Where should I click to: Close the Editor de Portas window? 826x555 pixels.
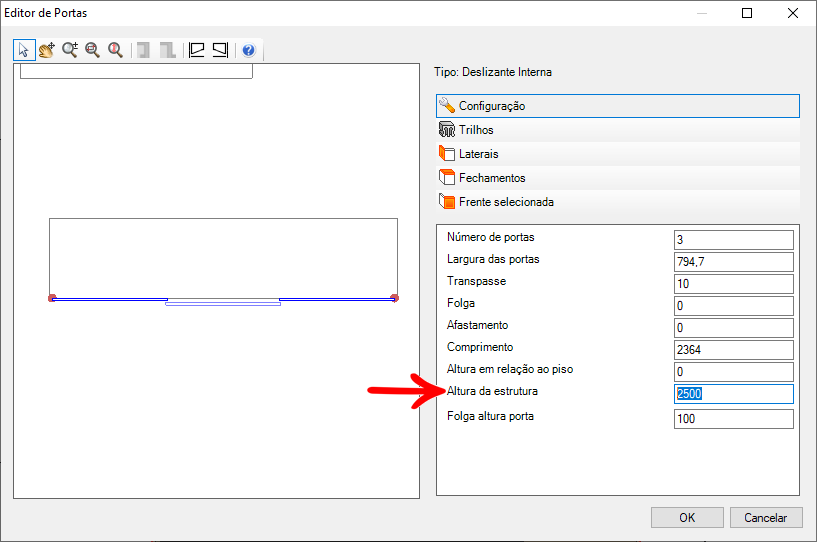793,13
